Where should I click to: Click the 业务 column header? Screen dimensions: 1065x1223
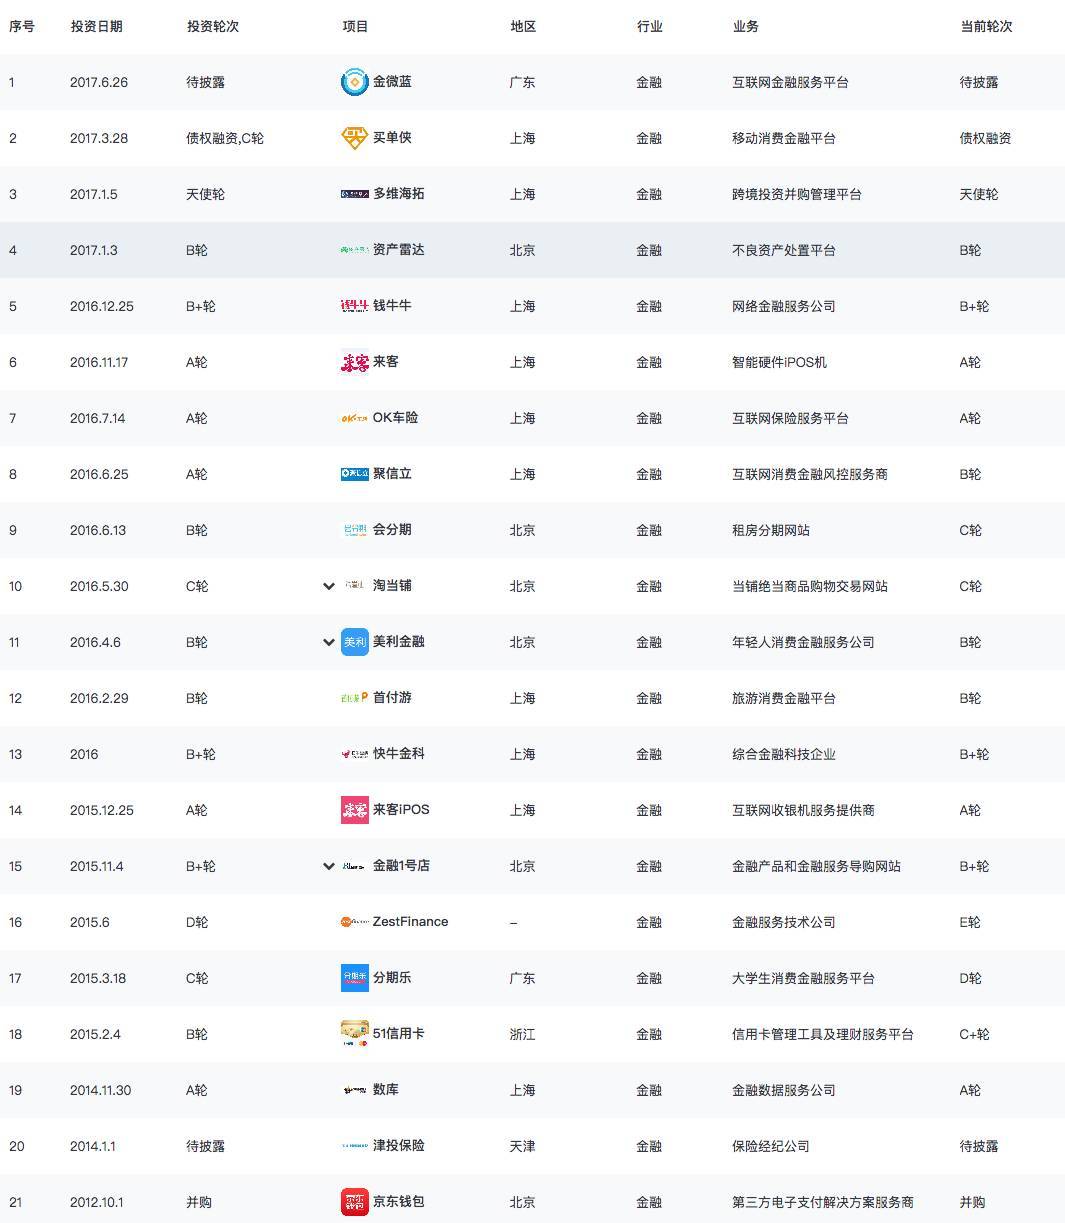(746, 26)
